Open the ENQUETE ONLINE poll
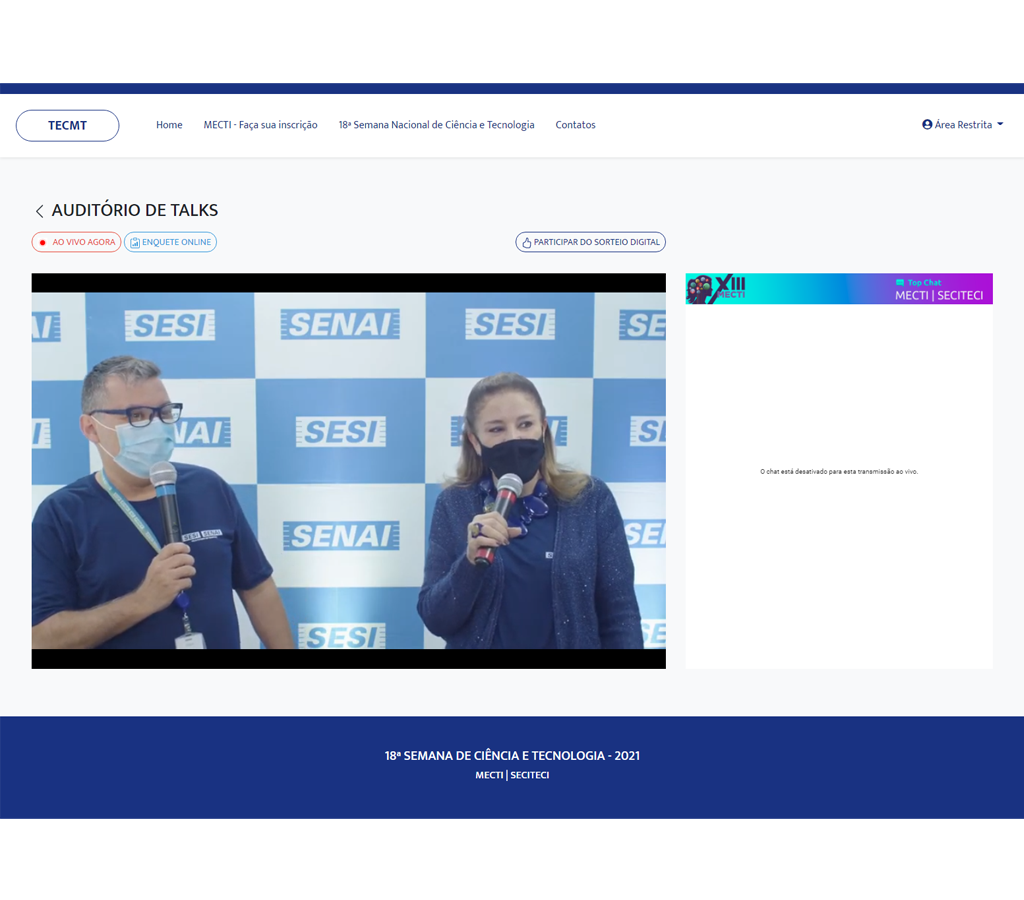 click(x=170, y=242)
